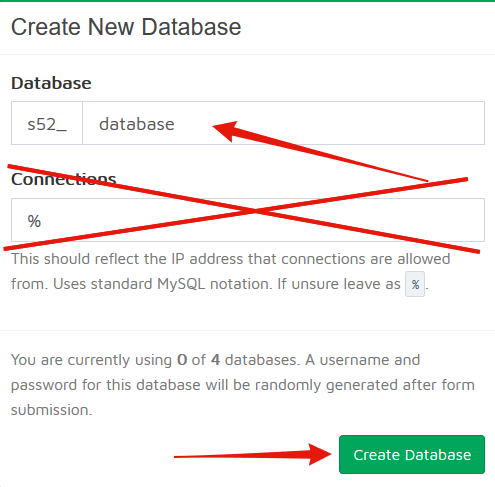Click the s52_ prefix box
495x487 pixels.
(47, 123)
